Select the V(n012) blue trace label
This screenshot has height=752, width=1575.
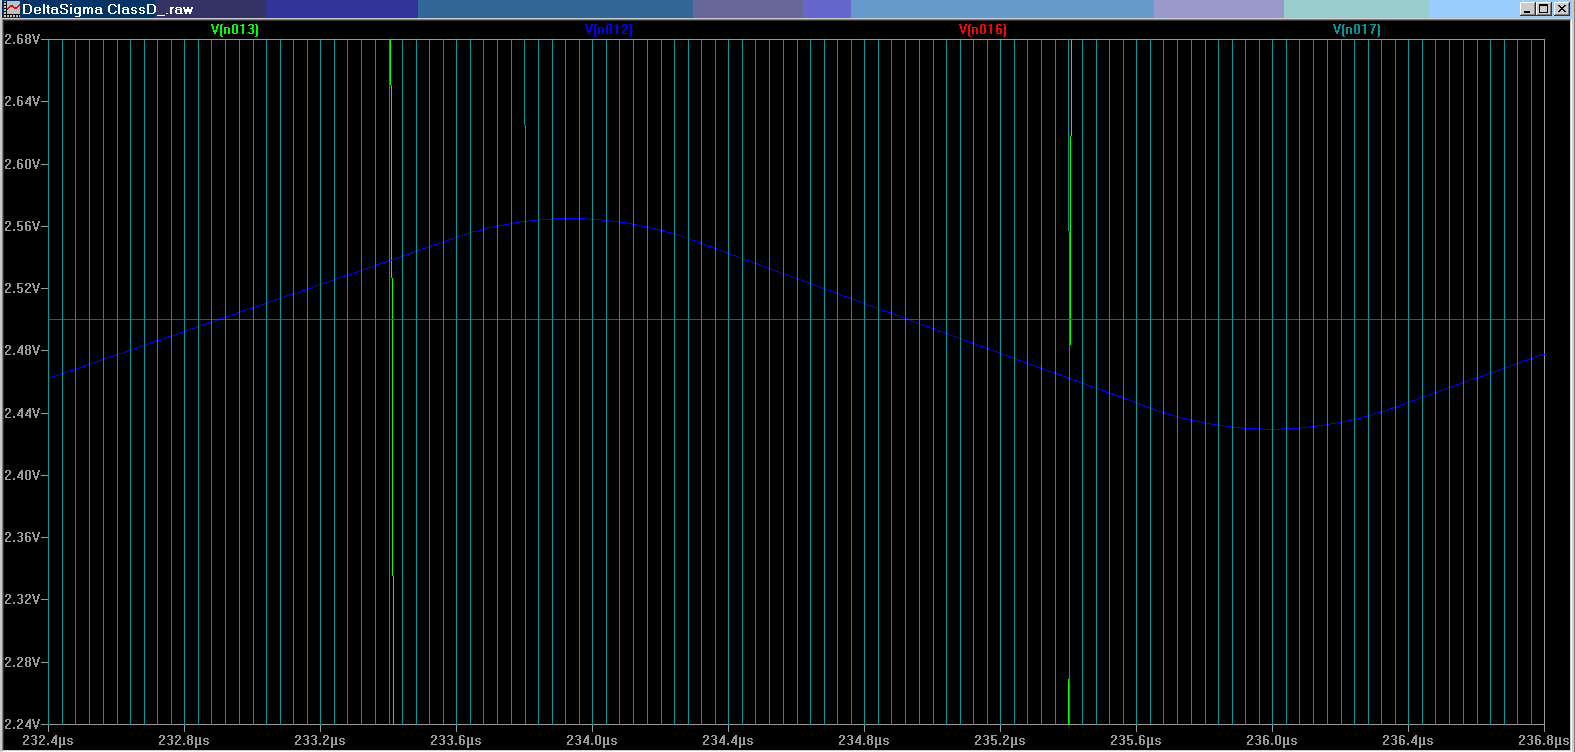(608, 30)
